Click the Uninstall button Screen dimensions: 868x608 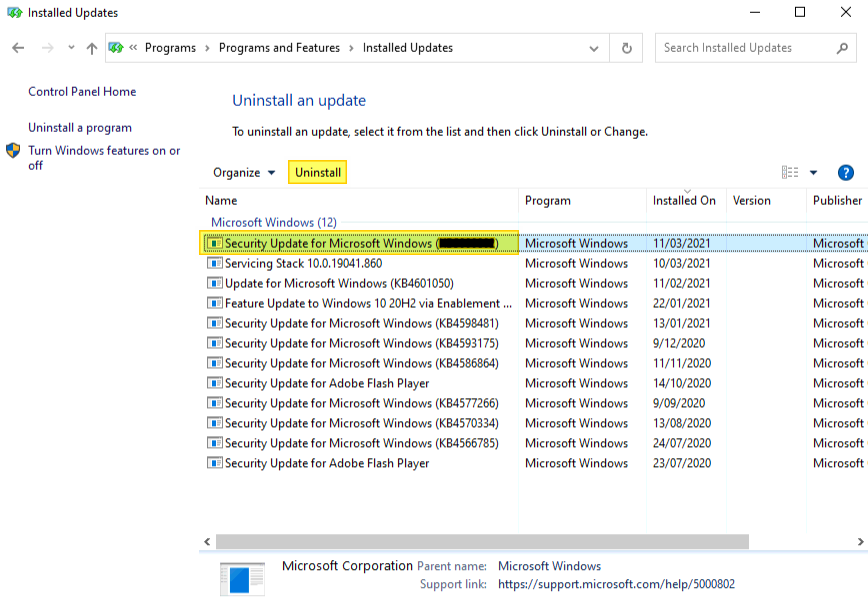click(318, 172)
